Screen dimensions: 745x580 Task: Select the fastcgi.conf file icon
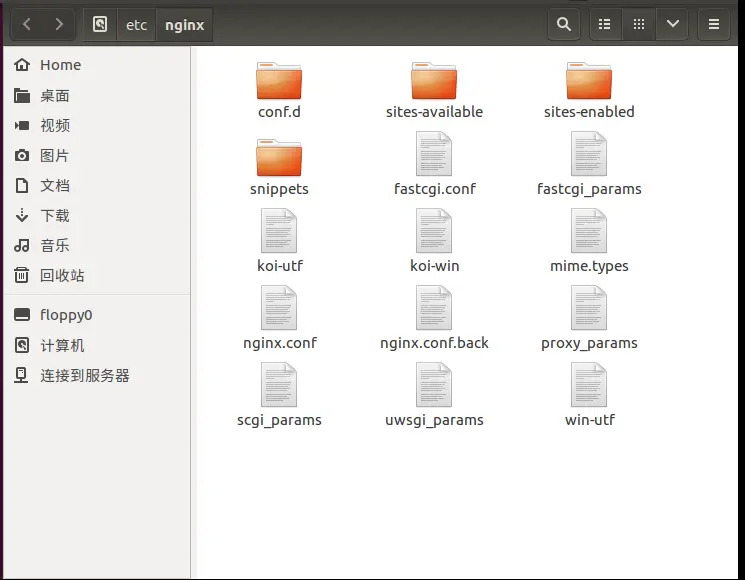434,154
